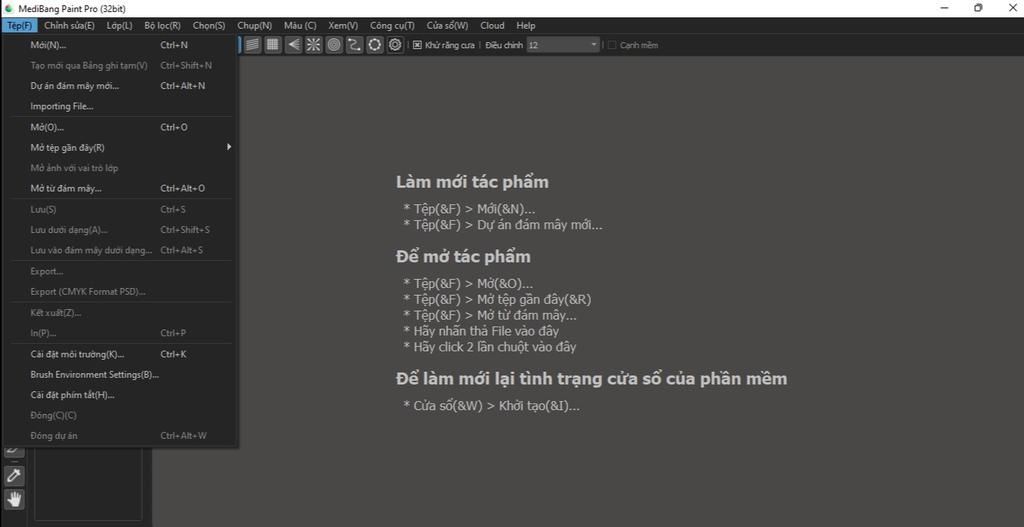Screen dimensions: 1024x527
Task: Open the Cloud menu
Action: [x=492, y=25]
